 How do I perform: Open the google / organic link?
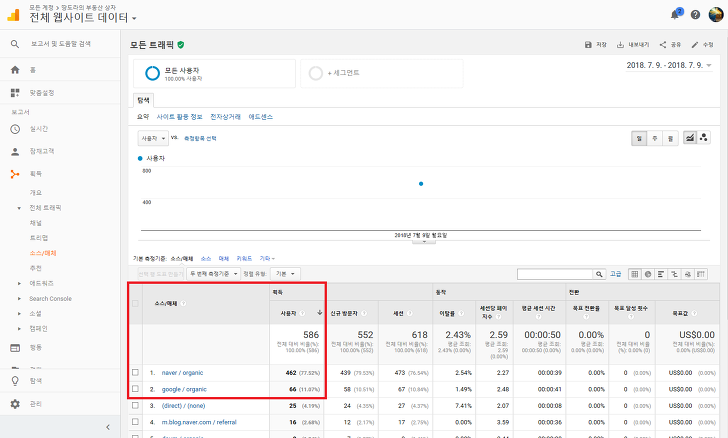[184, 389]
